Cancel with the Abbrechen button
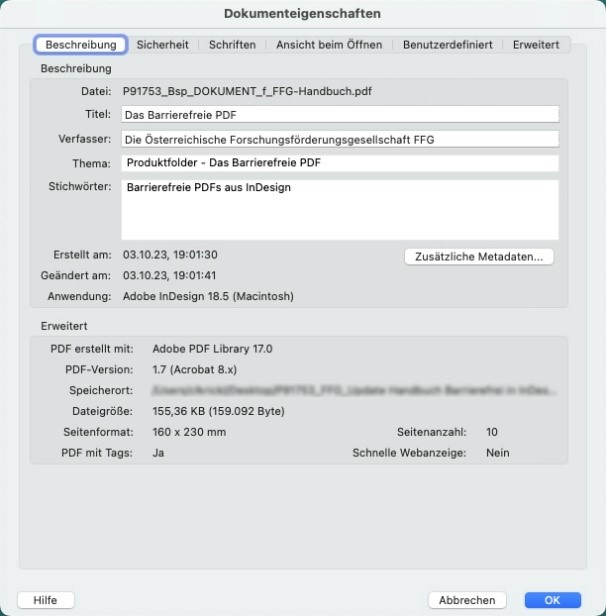Image resolution: width=606 pixels, height=616 pixels. tap(467, 600)
